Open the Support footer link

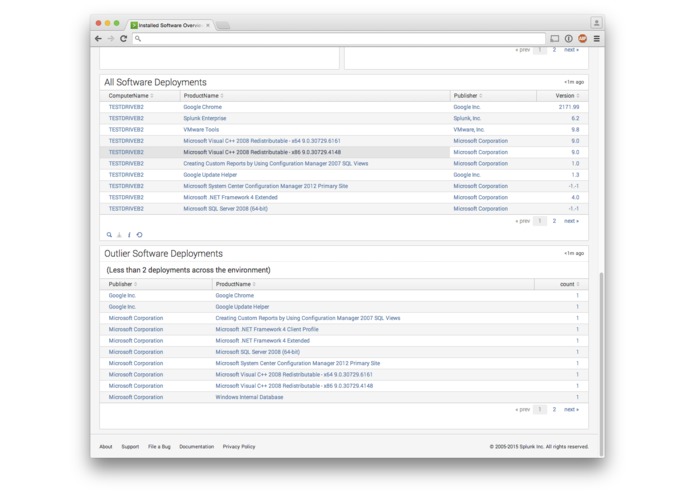point(130,447)
